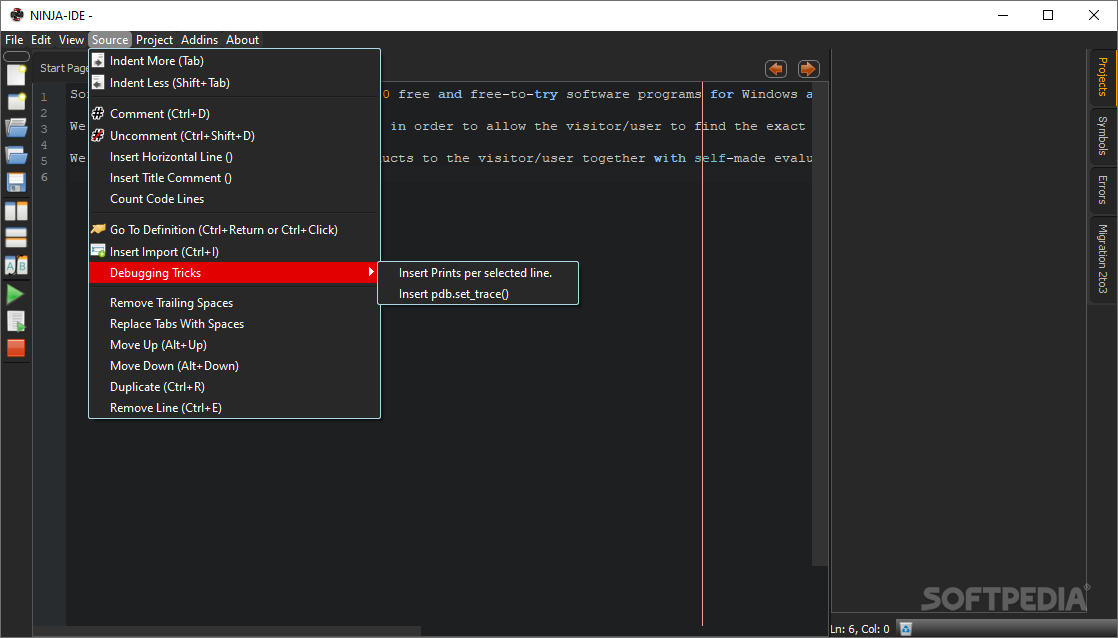The height and width of the screenshot is (638, 1118).
Task: Click the NINJA-IDE title bar logo
Action: point(16,15)
